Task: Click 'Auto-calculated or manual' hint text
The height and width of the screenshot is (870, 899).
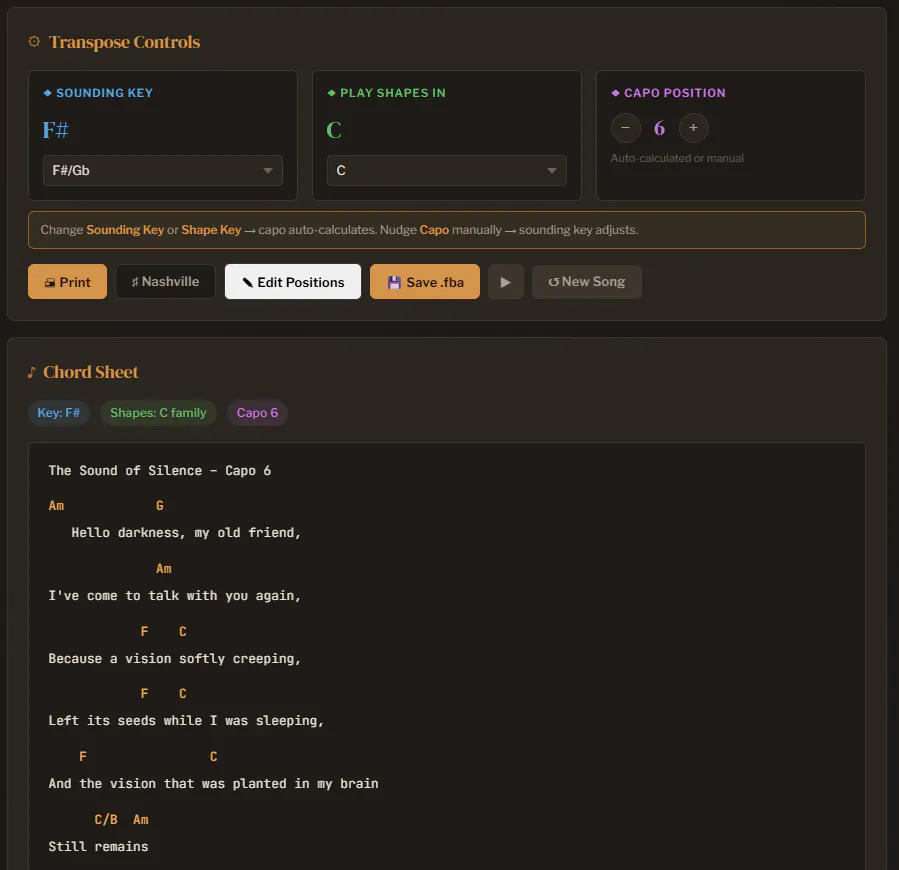Action: [x=677, y=158]
